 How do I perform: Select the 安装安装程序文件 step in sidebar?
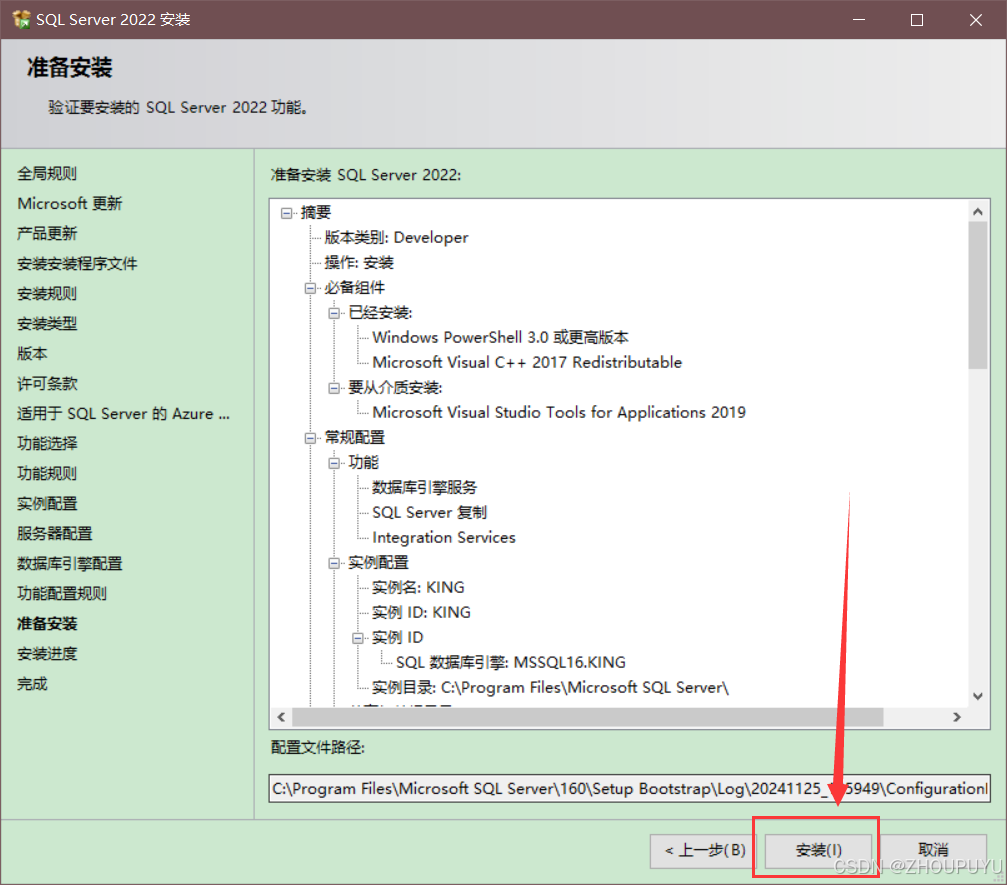[x=77, y=264]
